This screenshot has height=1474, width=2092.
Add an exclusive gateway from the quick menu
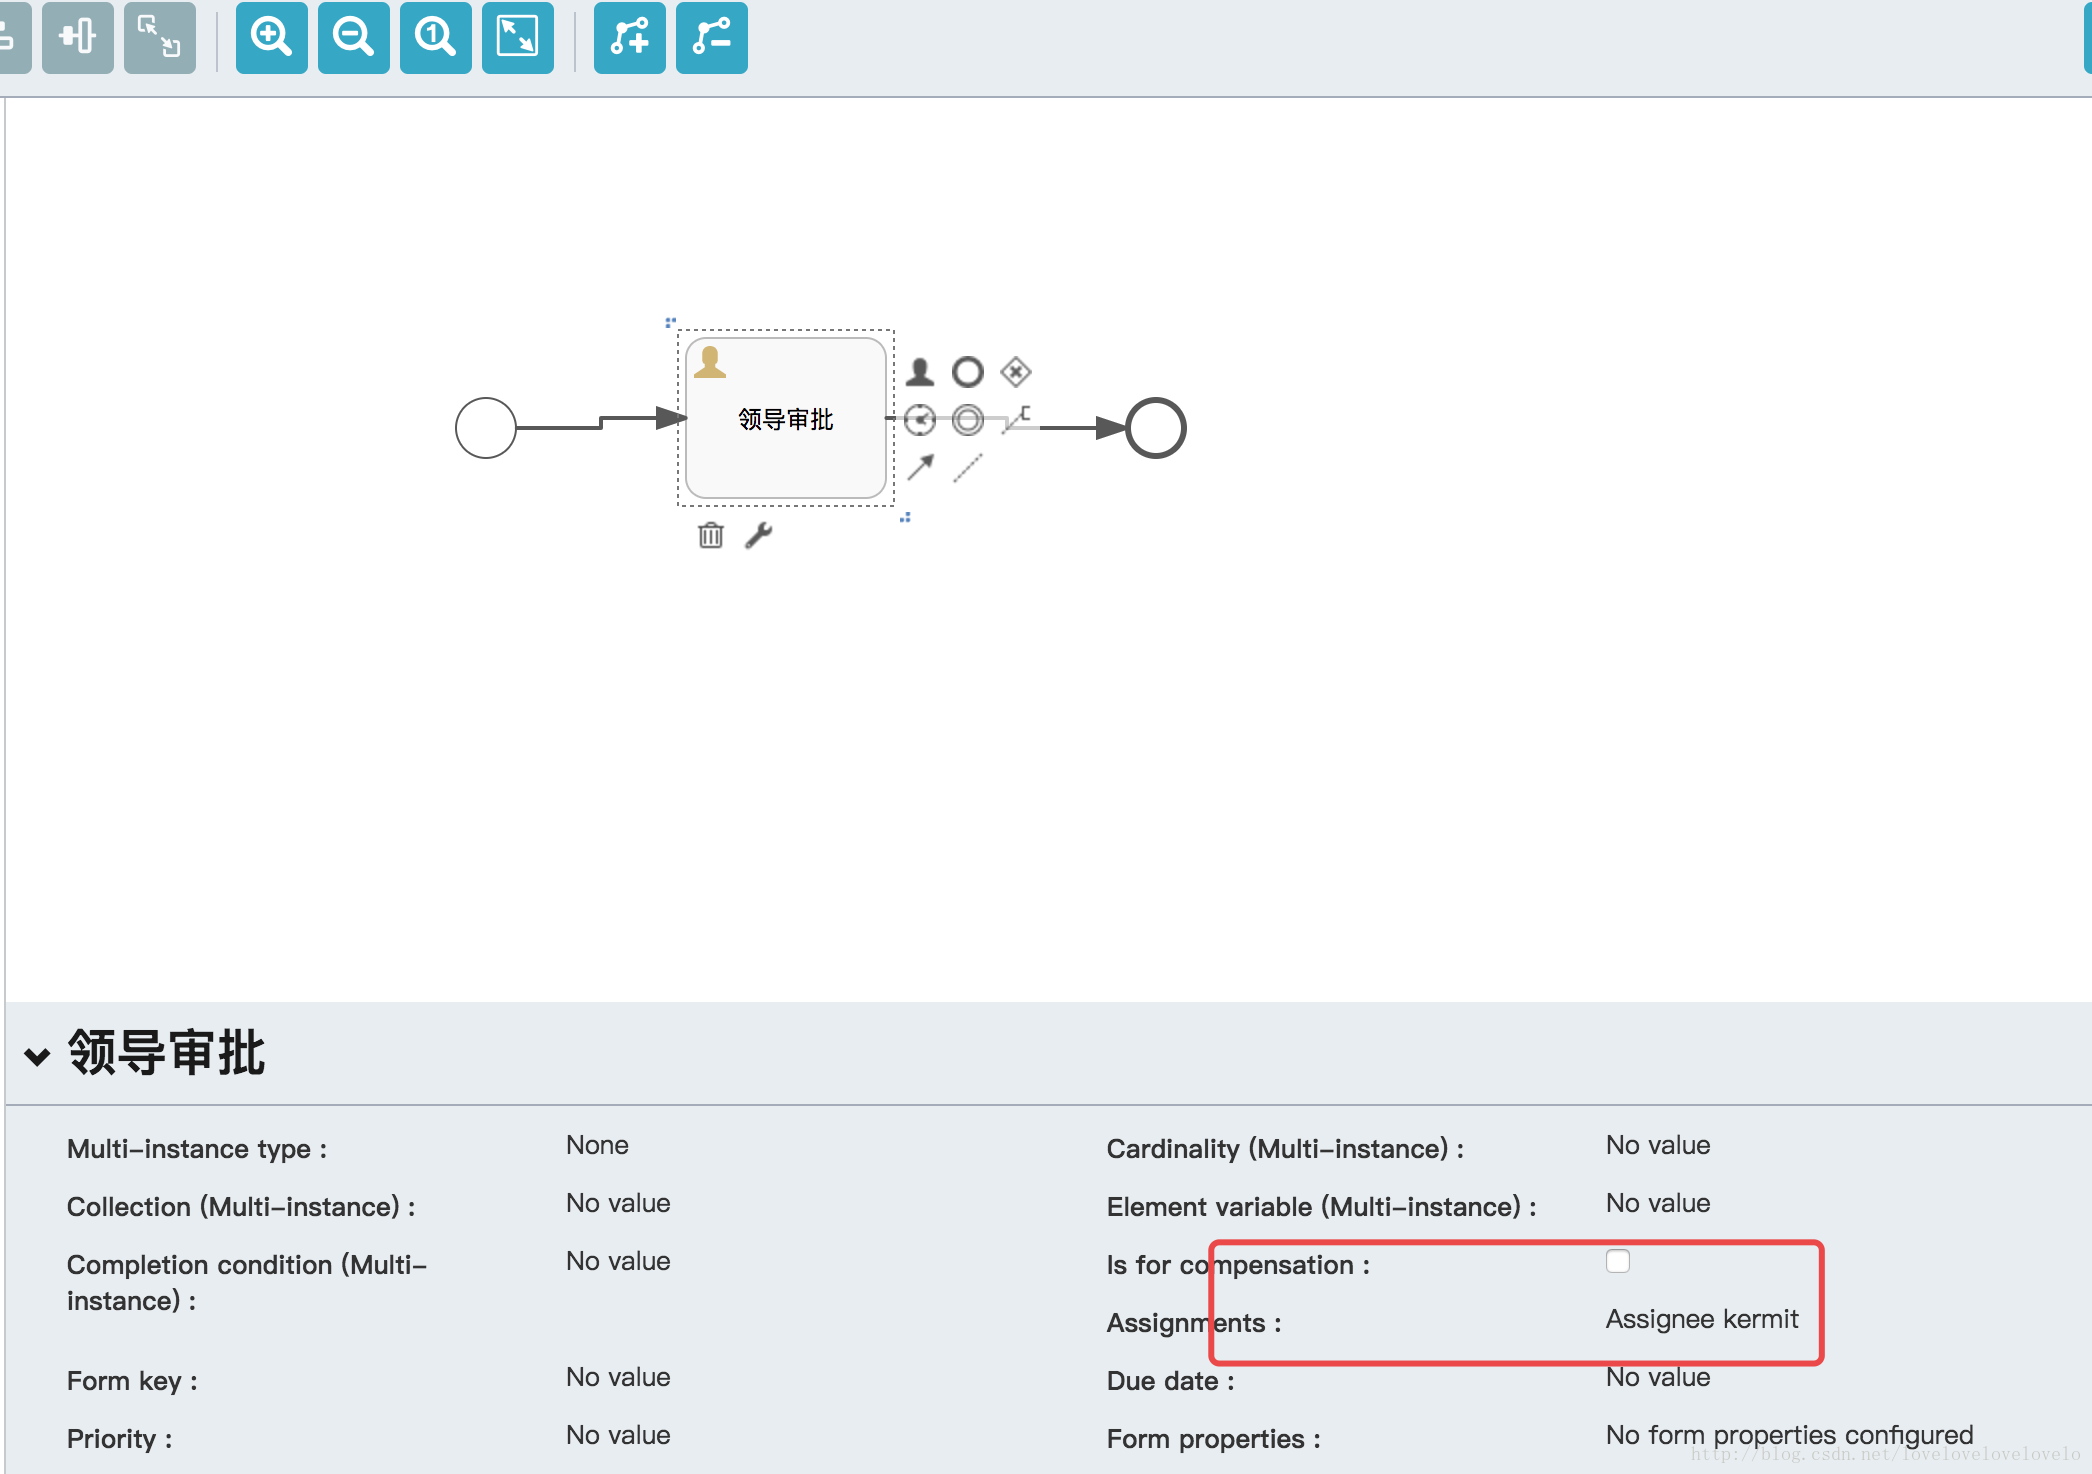[1016, 372]
